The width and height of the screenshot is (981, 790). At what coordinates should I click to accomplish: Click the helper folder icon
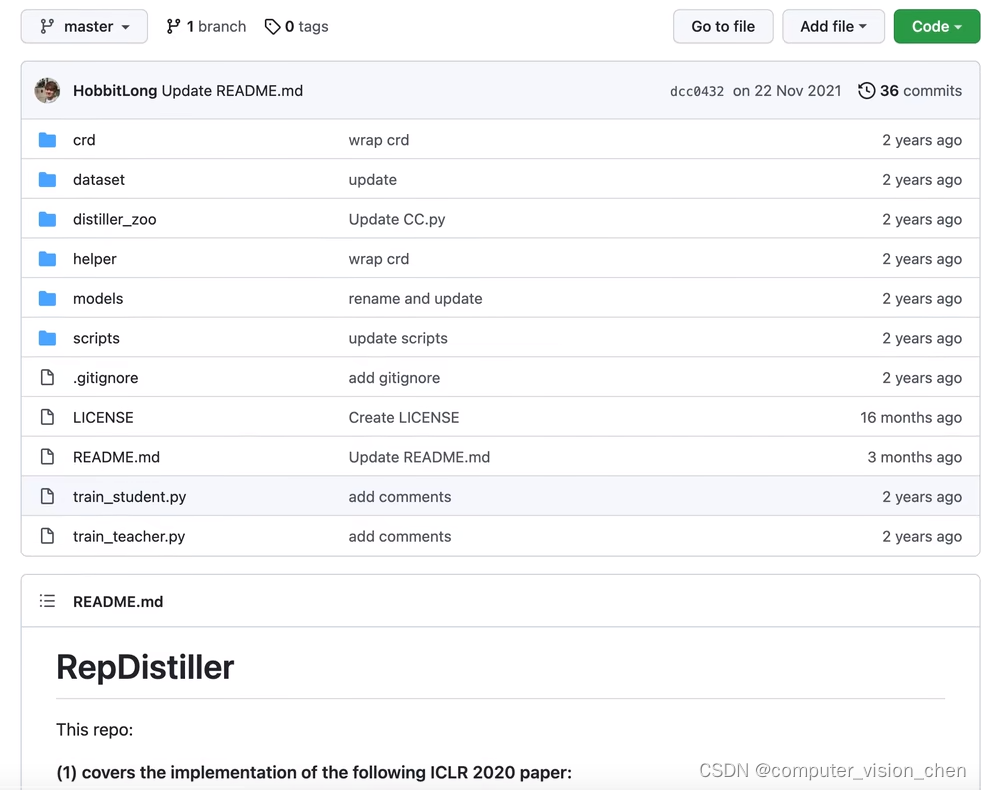(x=48, y=258)
